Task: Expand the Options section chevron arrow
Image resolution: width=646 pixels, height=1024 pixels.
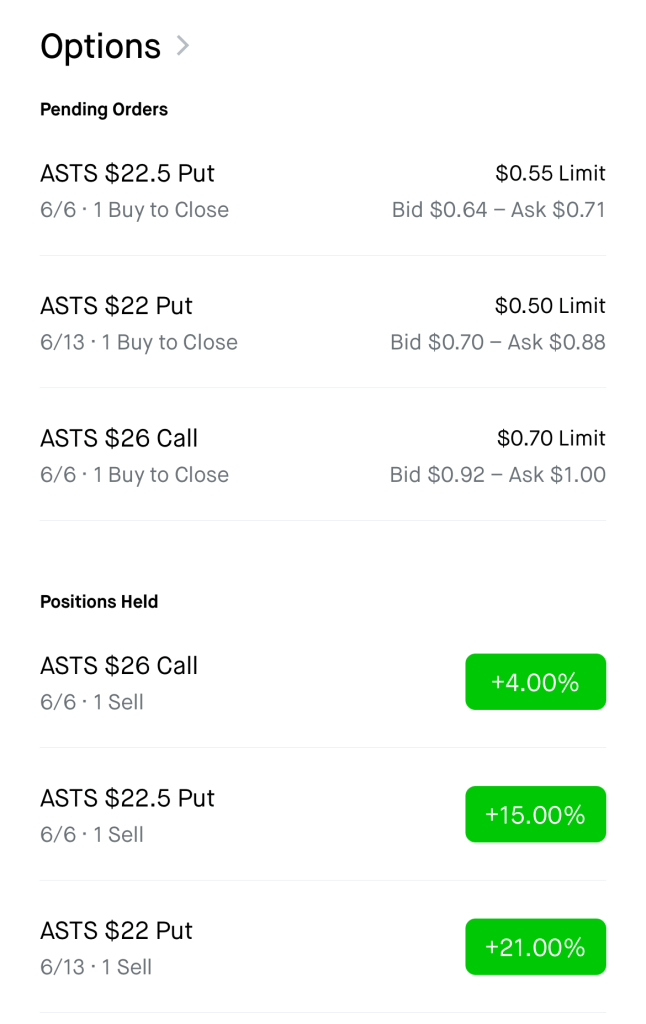Action: [182, 46]
